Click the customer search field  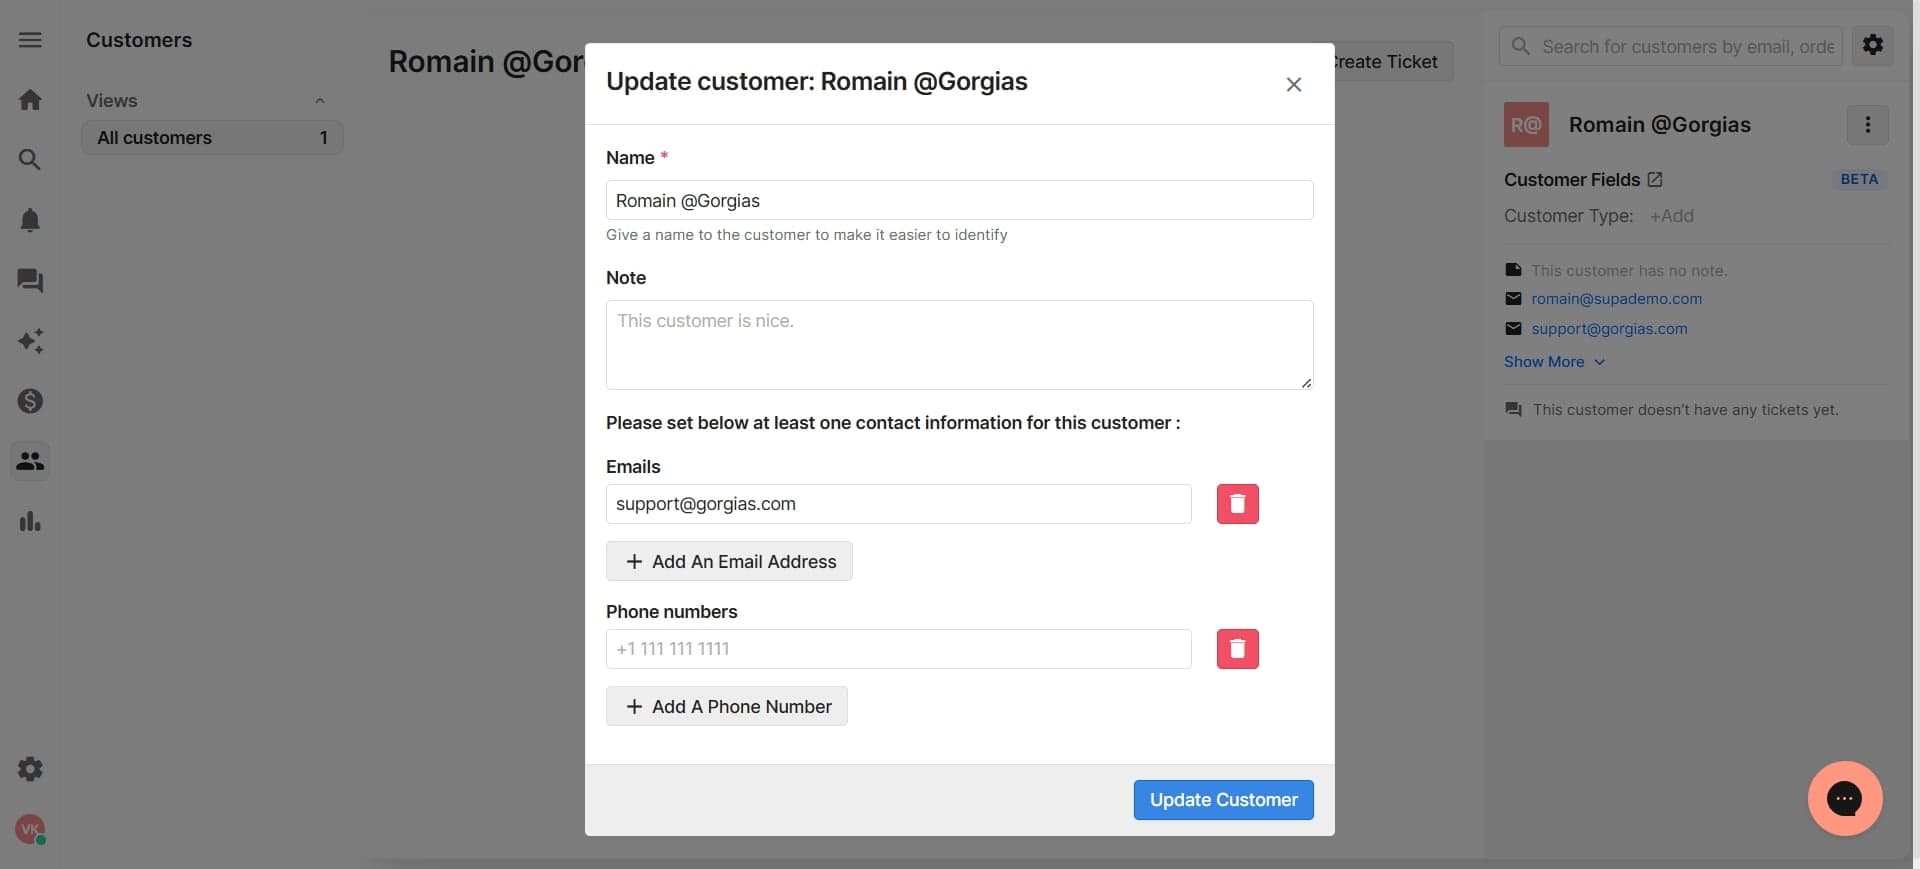click(x=1670, y=46)
